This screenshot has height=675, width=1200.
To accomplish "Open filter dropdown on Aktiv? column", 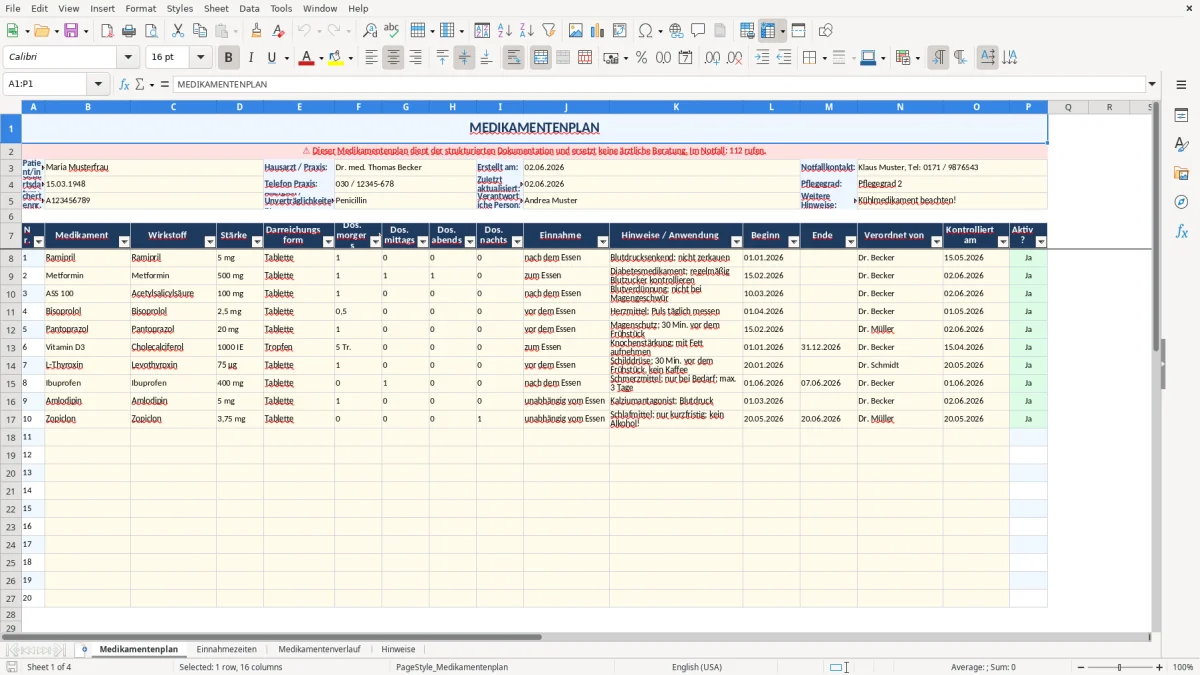I will point(1041,242).
